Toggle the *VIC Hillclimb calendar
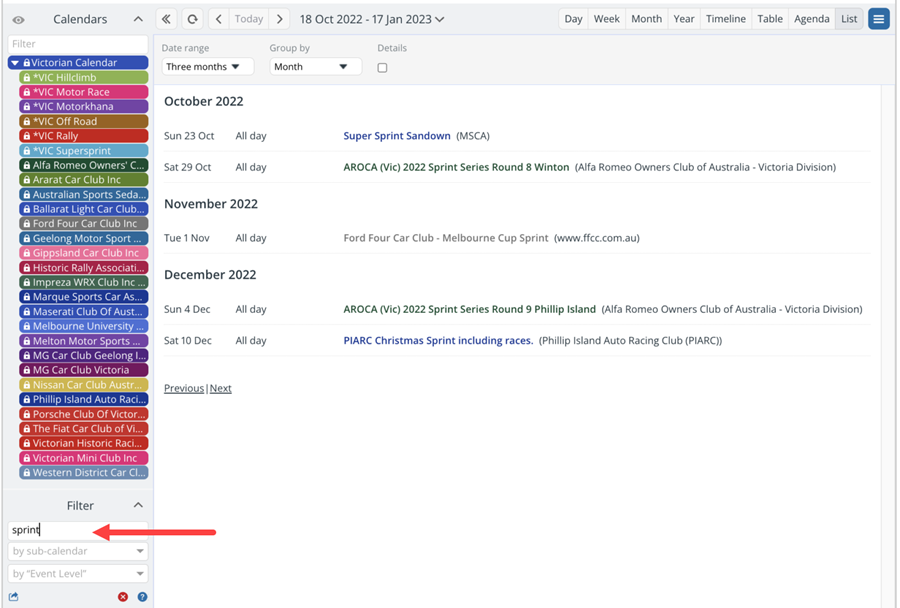The image size is (900, 608). [84, 78]
